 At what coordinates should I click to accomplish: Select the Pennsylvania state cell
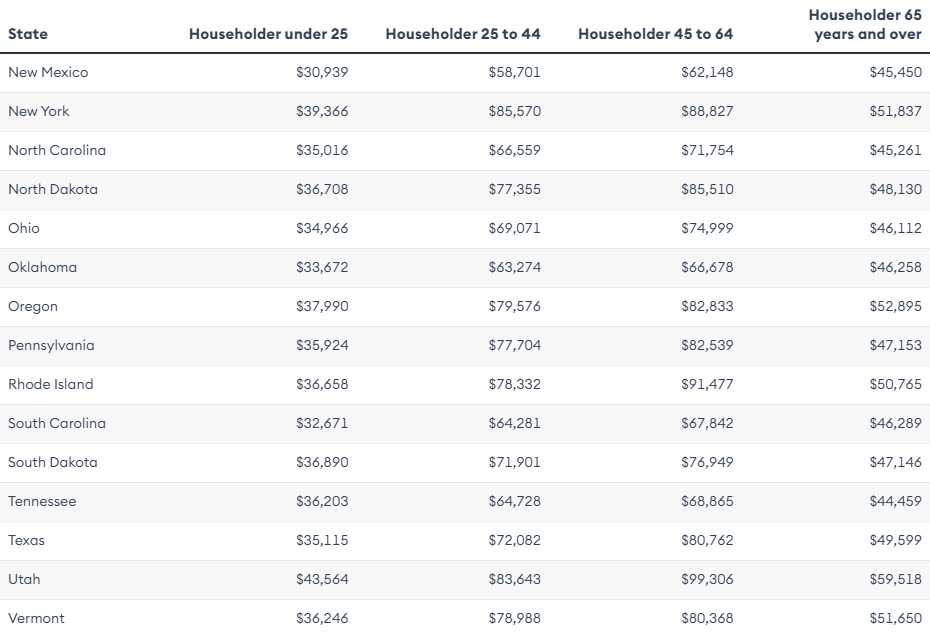[x=51, y=345]
